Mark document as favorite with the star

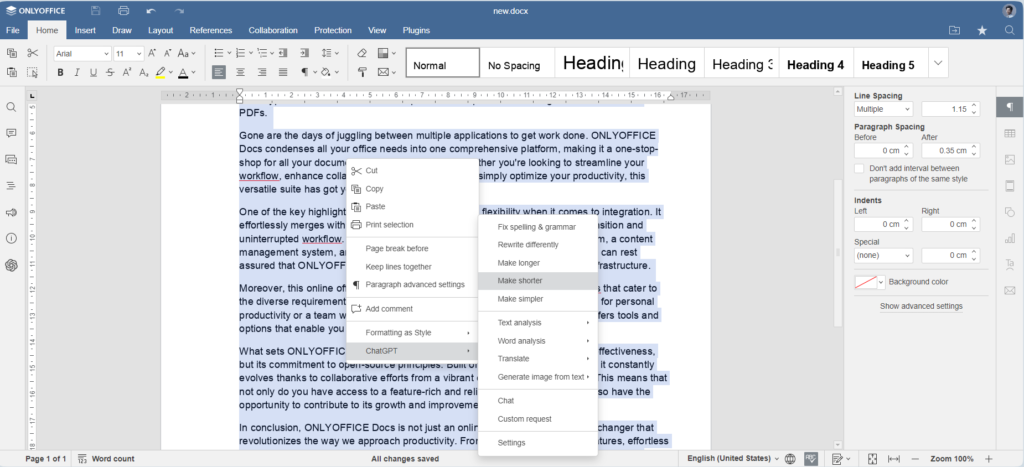[x=982, y=30]
